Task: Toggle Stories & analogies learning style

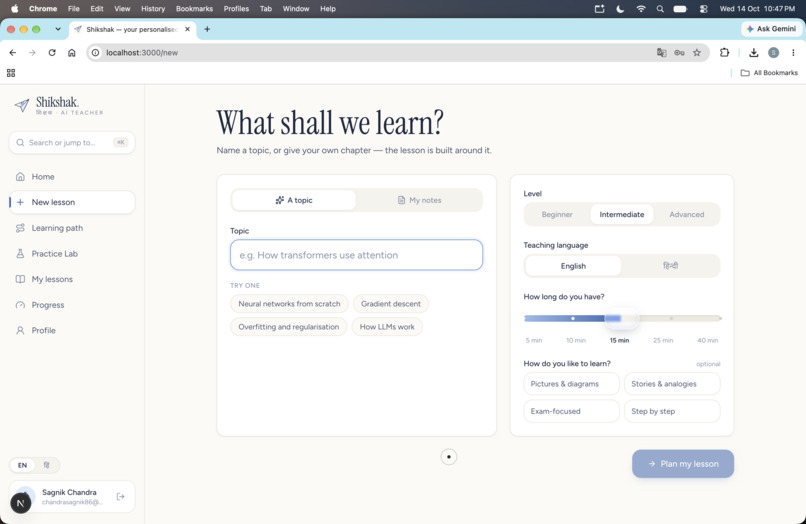Action: pyautogui.click(x=672, y=384)
